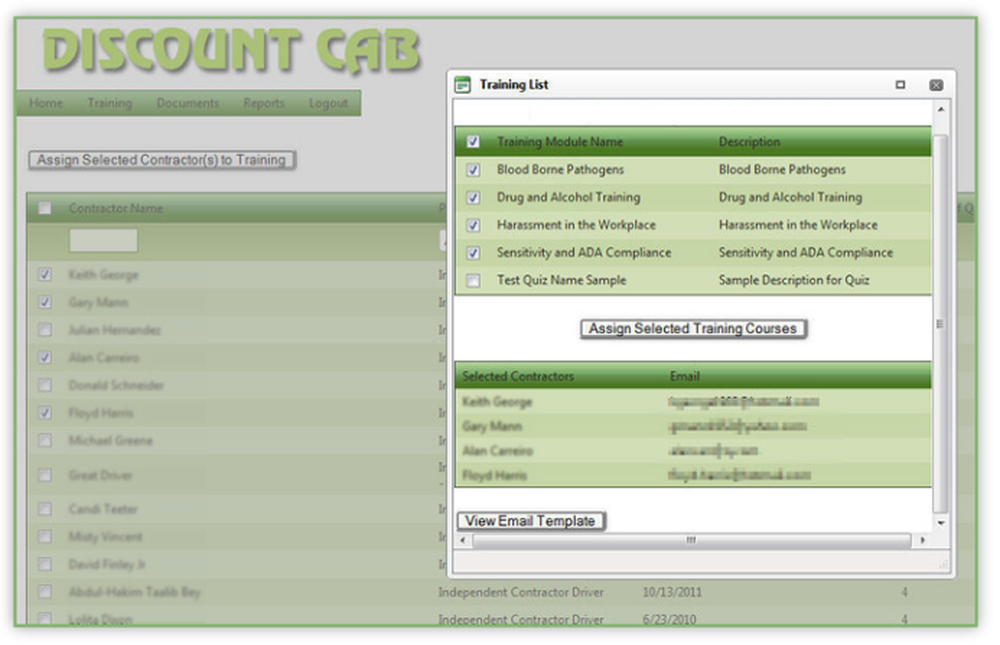Check Misty Vincent in contractor list
Image resolution: width=1000 pixels, height=645 pixels.
click(45, 537)
